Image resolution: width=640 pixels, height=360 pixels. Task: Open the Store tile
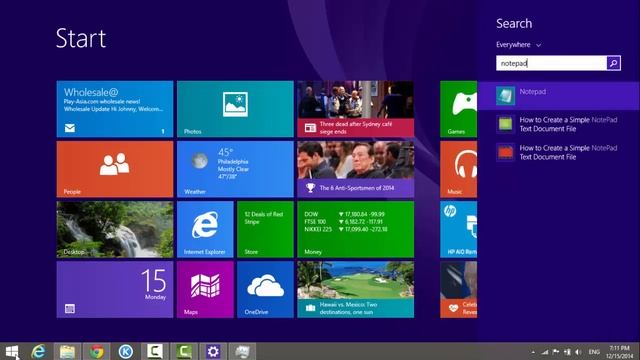[265, 229]
